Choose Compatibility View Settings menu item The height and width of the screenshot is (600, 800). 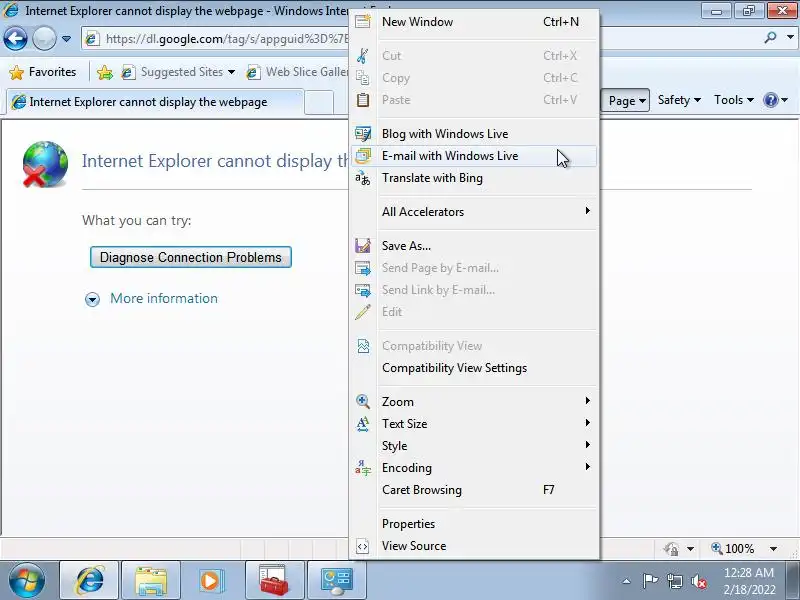(x=474, y=368)
